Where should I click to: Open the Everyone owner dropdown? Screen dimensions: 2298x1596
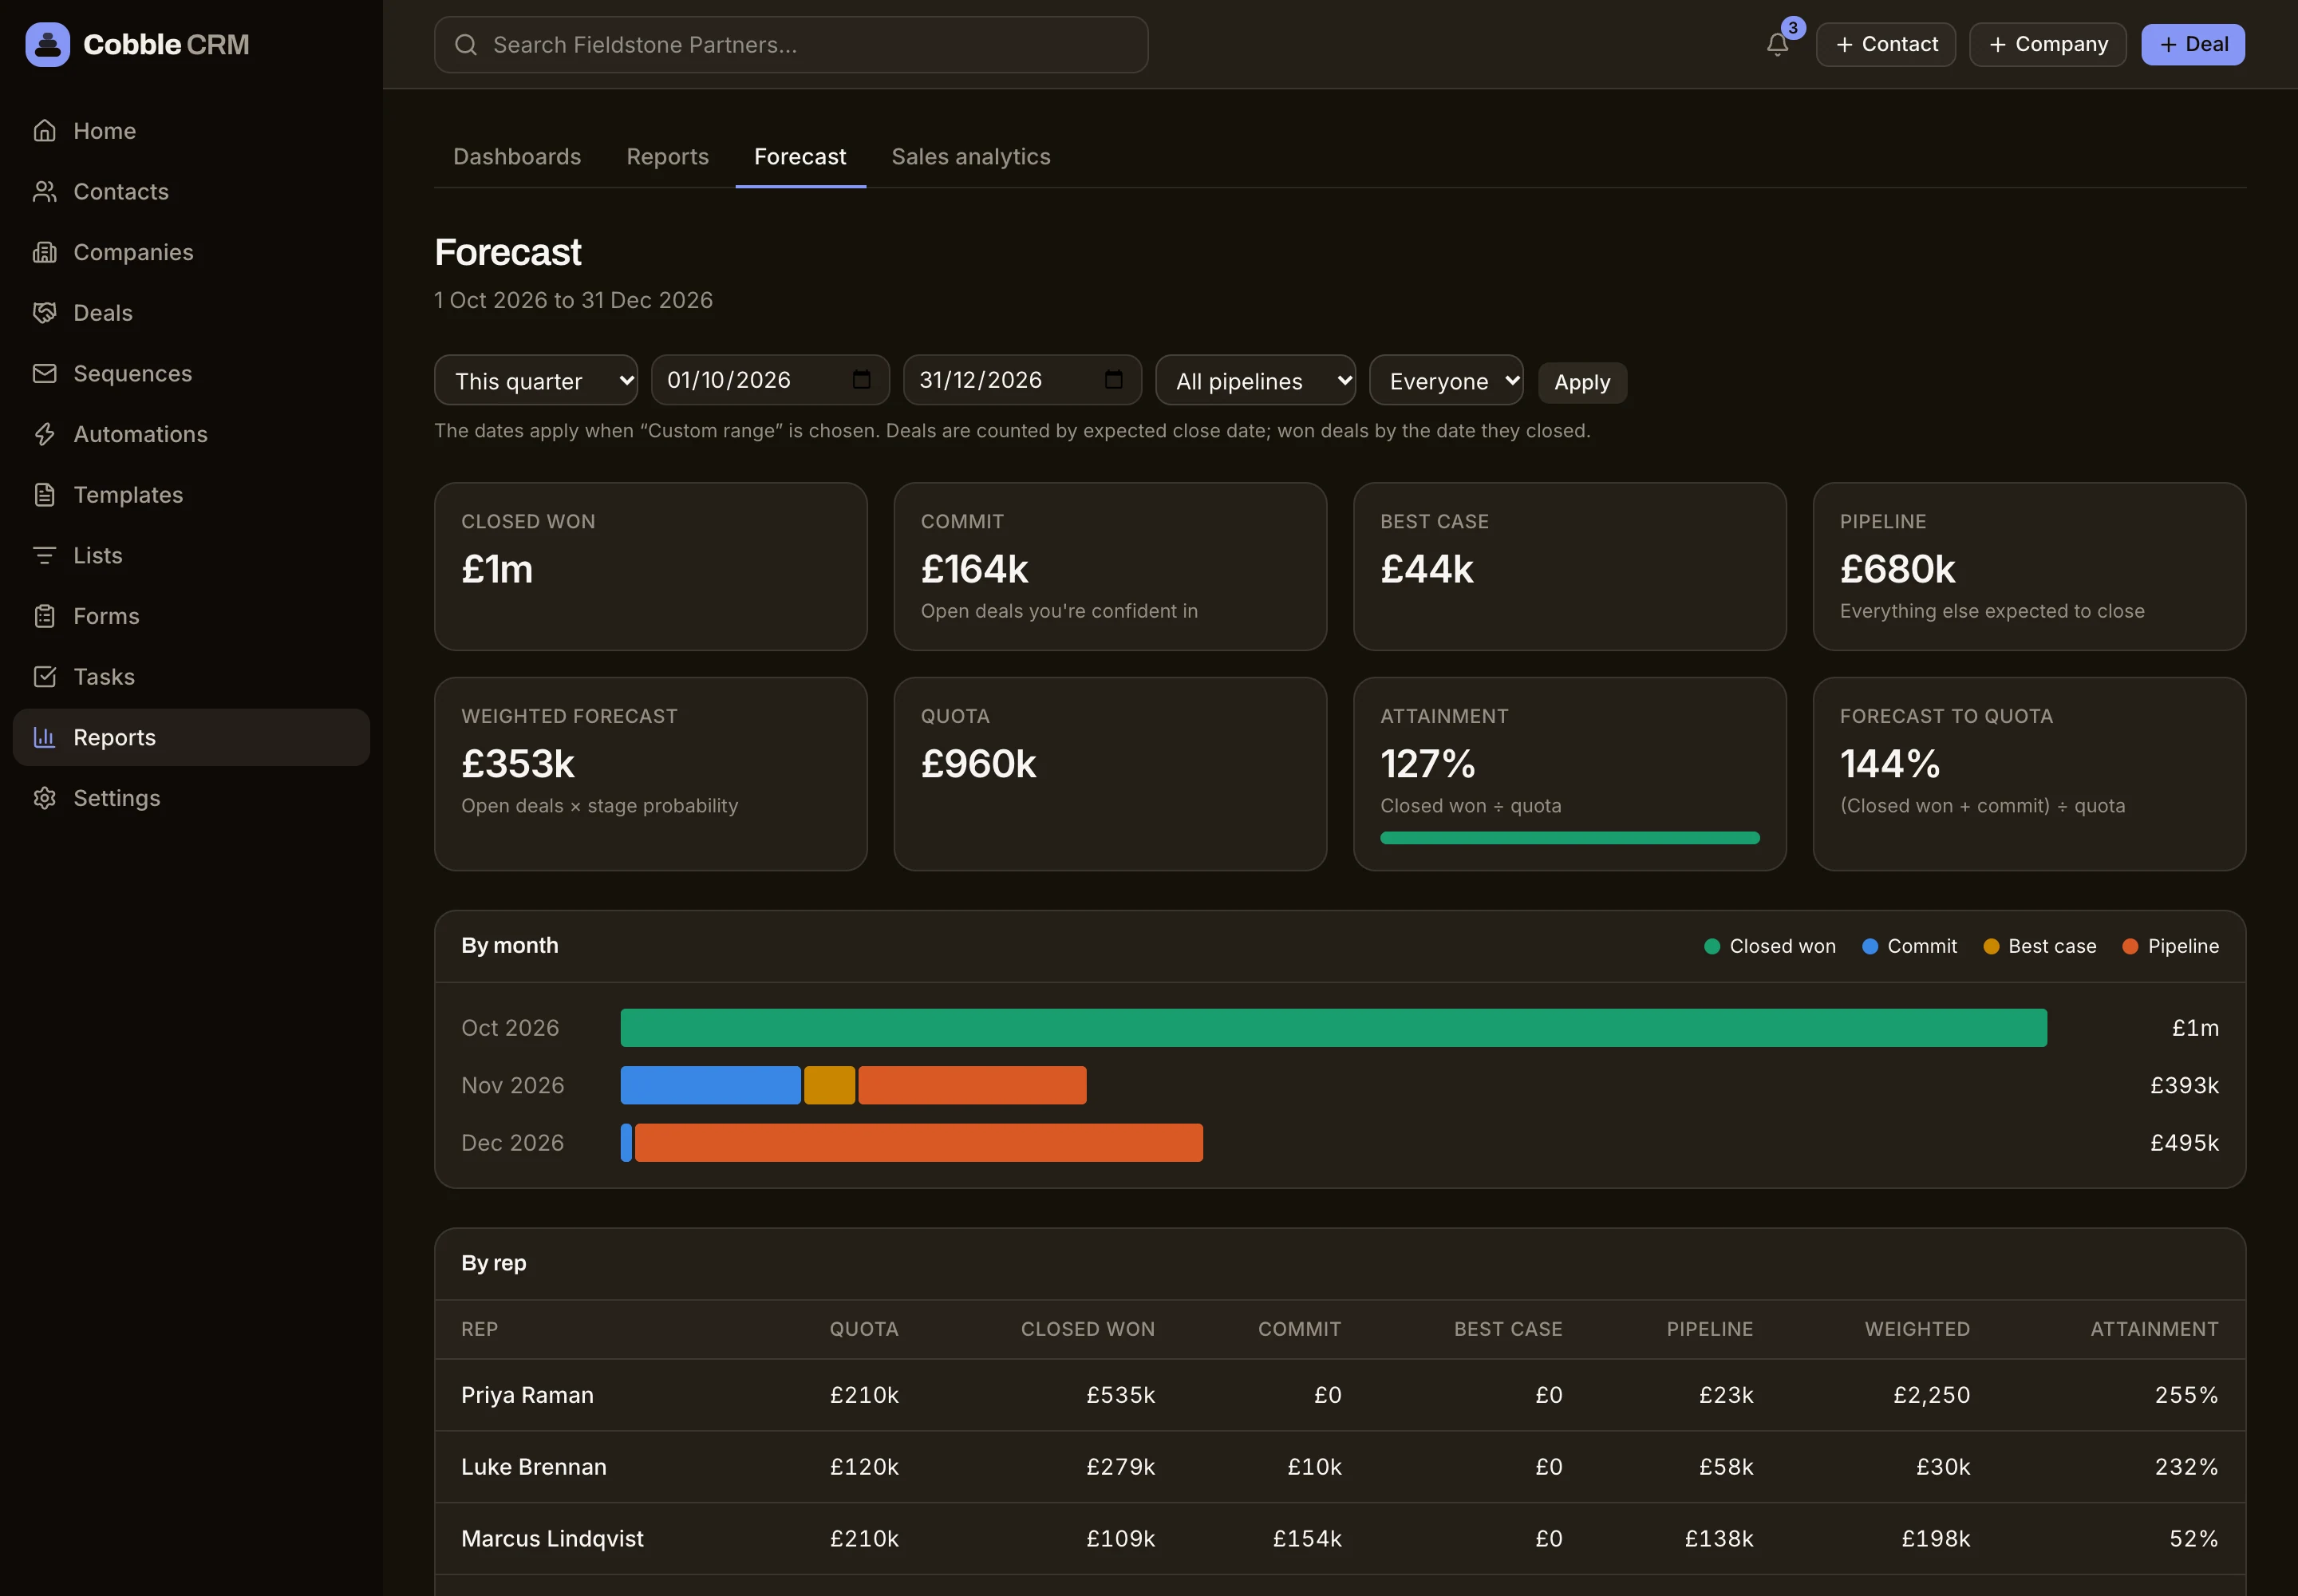click(1446, 380)
